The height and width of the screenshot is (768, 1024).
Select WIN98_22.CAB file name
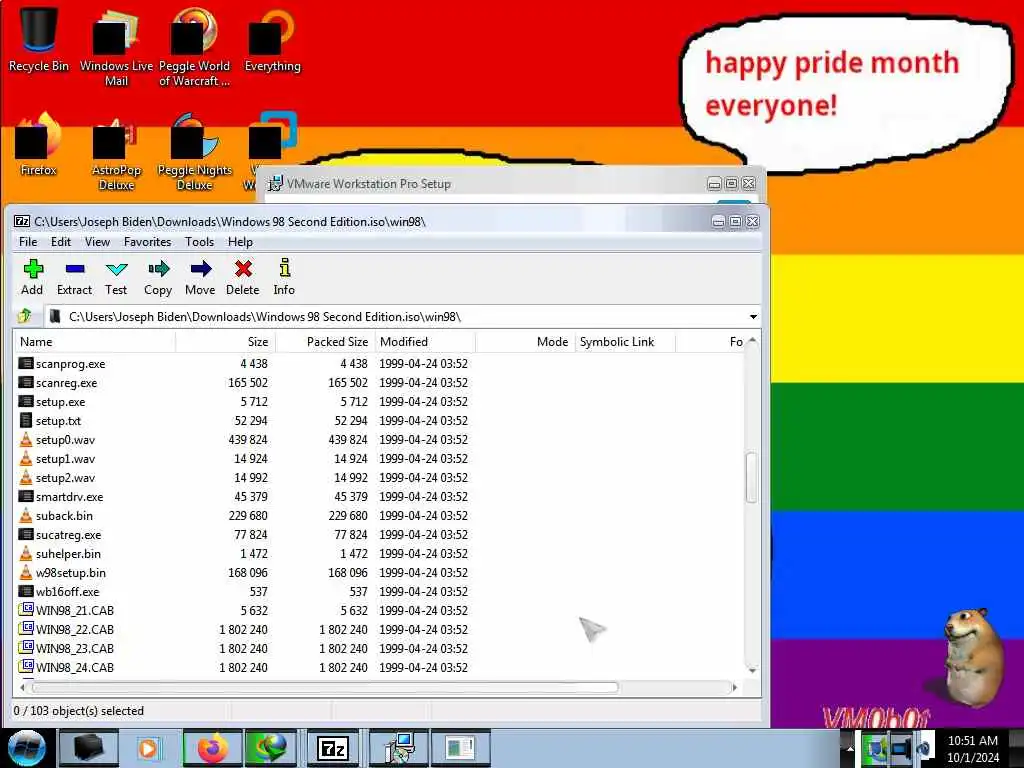point(74,630)
